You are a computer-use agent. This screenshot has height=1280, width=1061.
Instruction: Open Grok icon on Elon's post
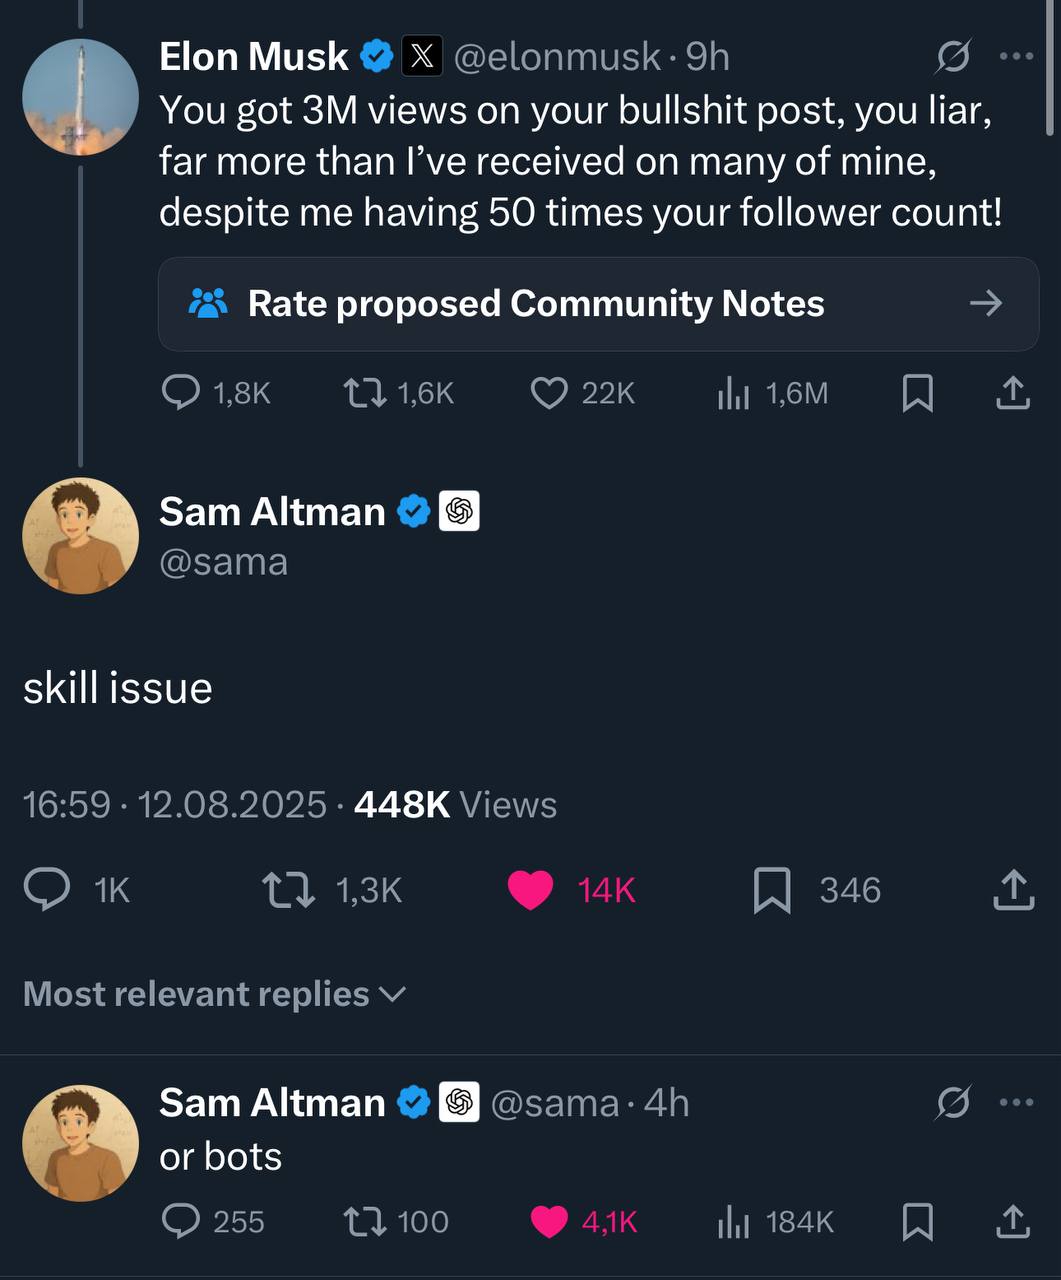tap(952, 58)
